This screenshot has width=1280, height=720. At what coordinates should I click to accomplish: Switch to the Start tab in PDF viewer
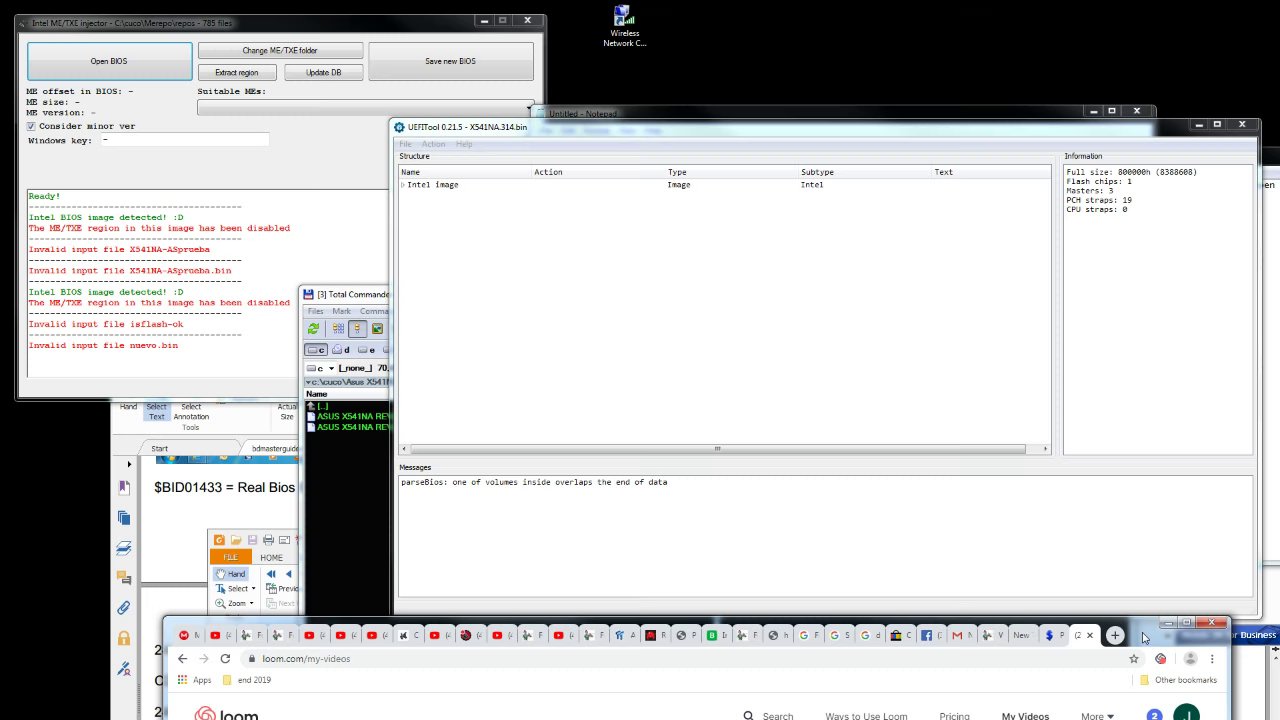pos(160,448)
